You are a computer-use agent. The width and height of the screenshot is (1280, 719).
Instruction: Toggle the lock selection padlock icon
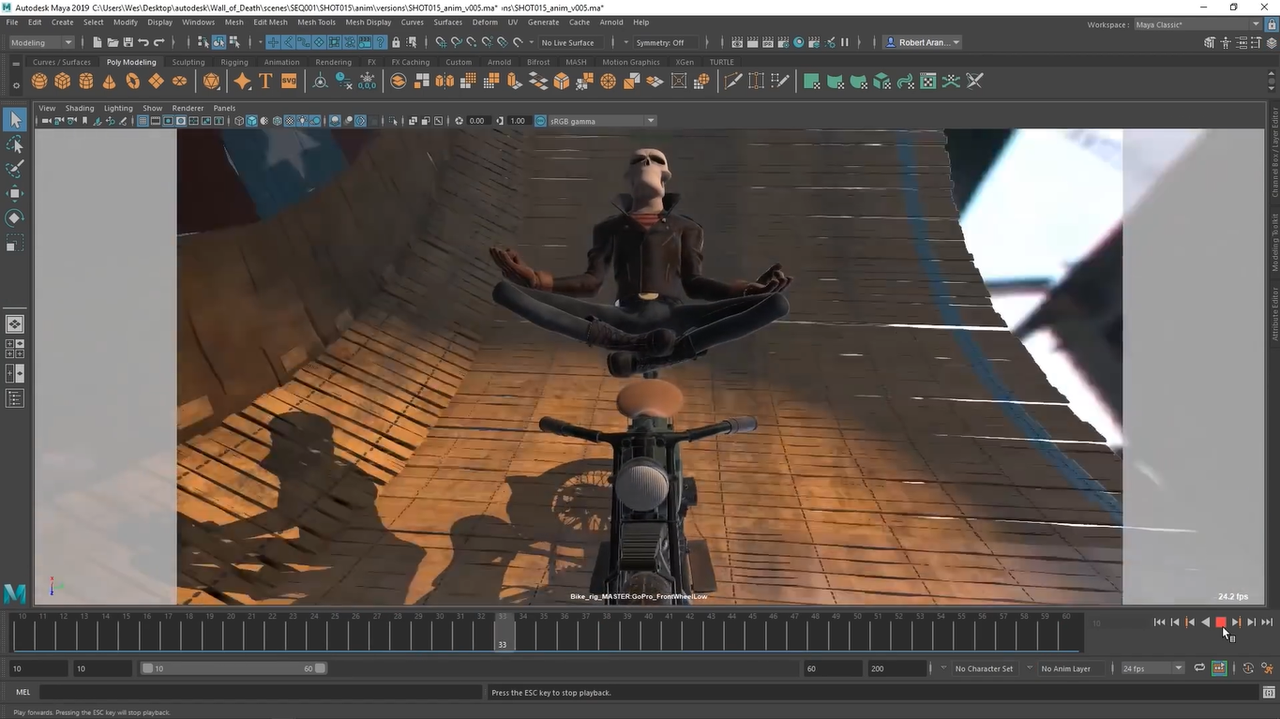point(396,42)
